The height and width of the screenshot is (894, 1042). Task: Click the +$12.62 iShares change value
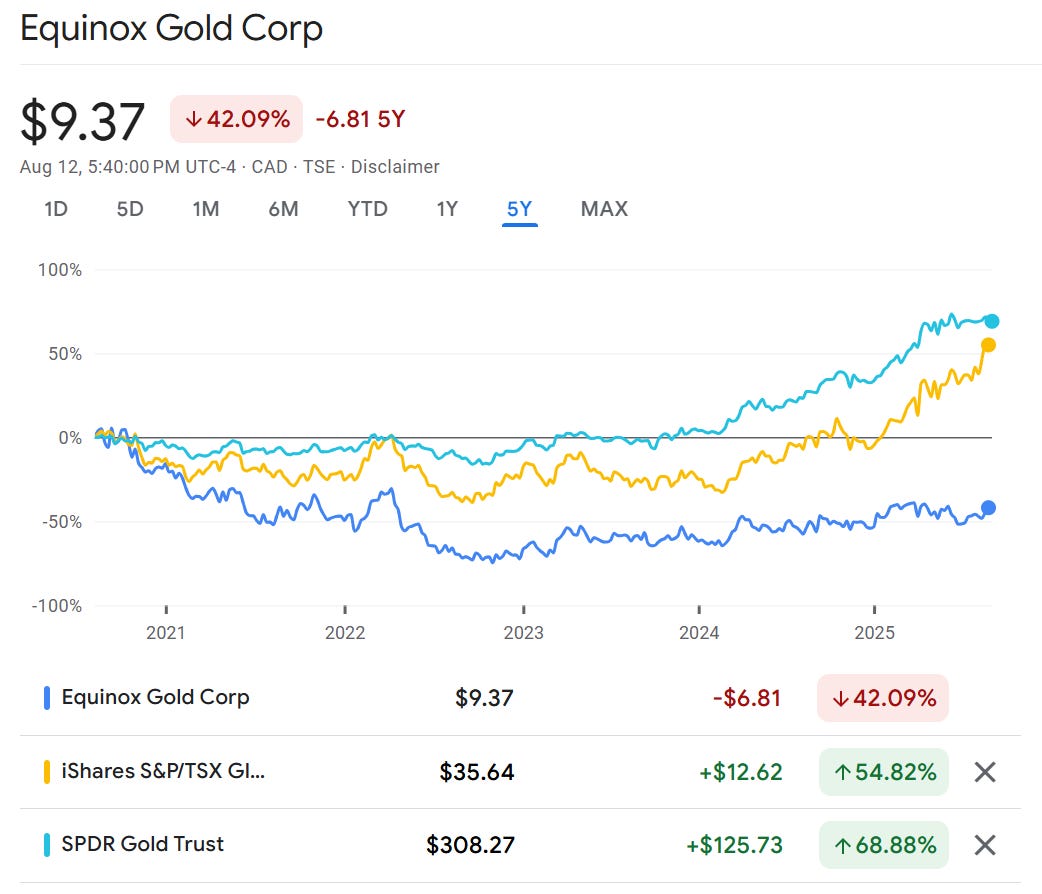point(740,772)
